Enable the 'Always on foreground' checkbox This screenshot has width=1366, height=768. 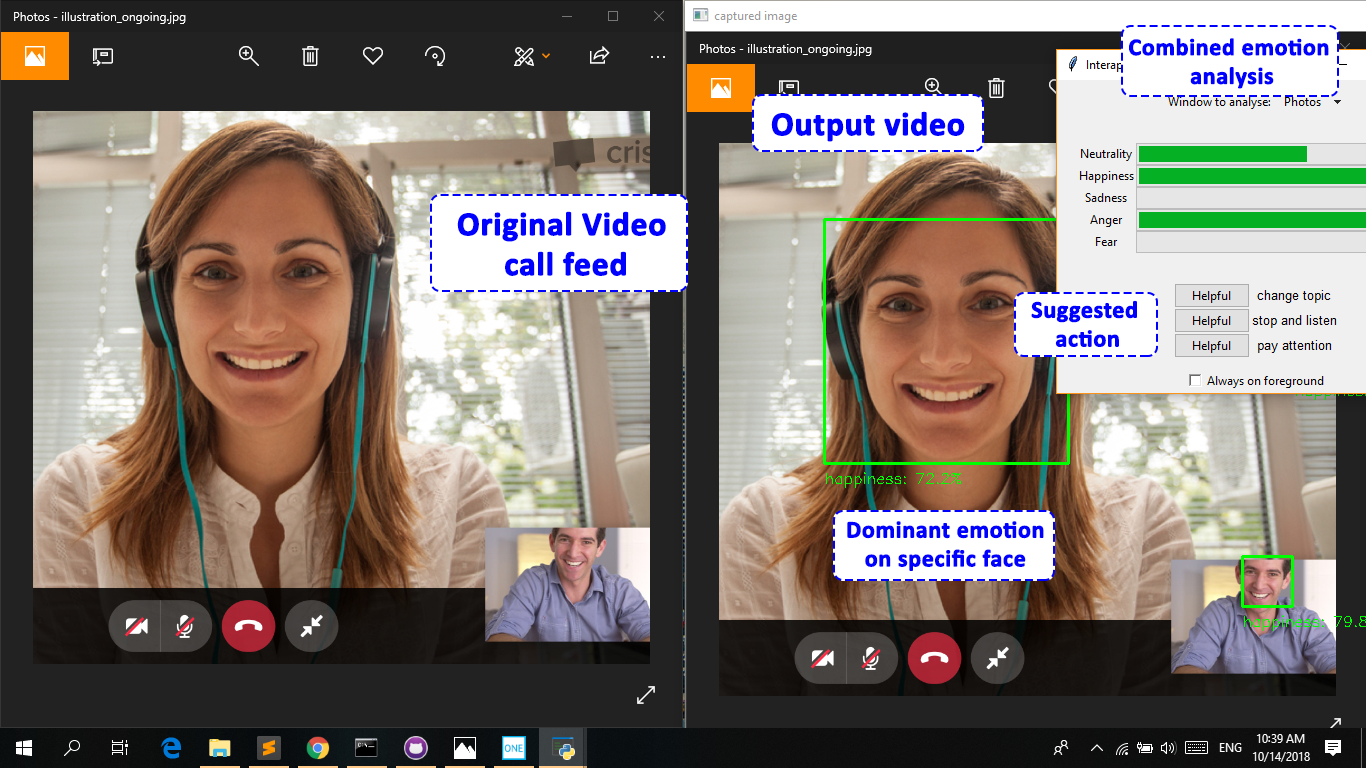pyautogui.click(x=1195, y=380)
